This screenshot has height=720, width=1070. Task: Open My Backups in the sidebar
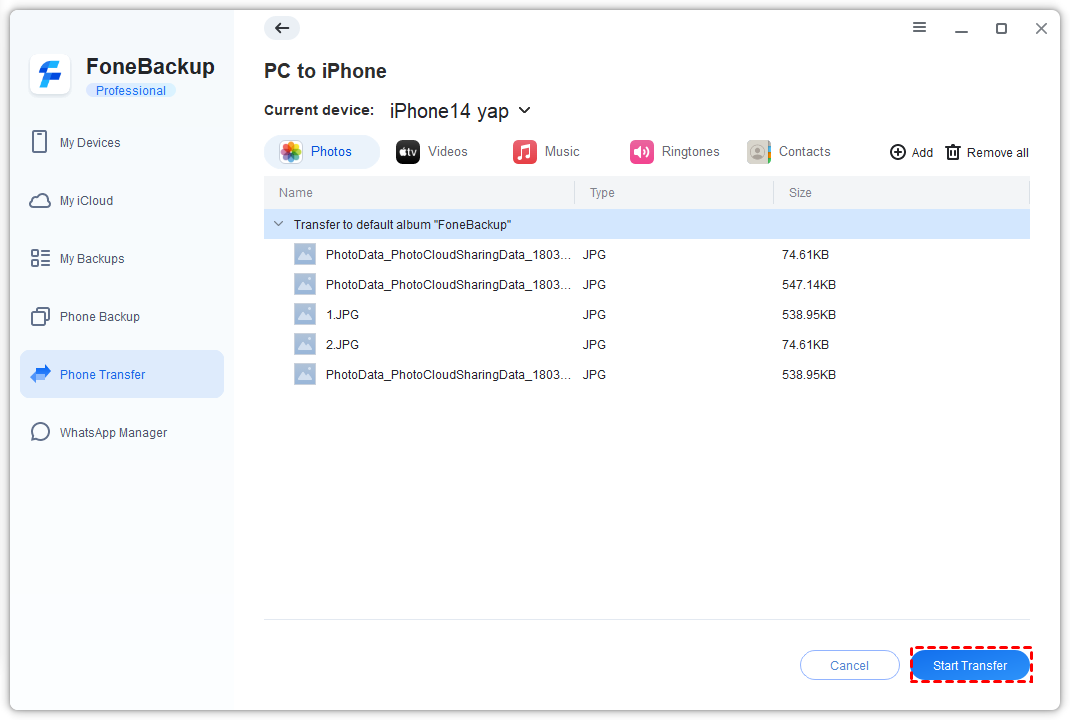122,258
